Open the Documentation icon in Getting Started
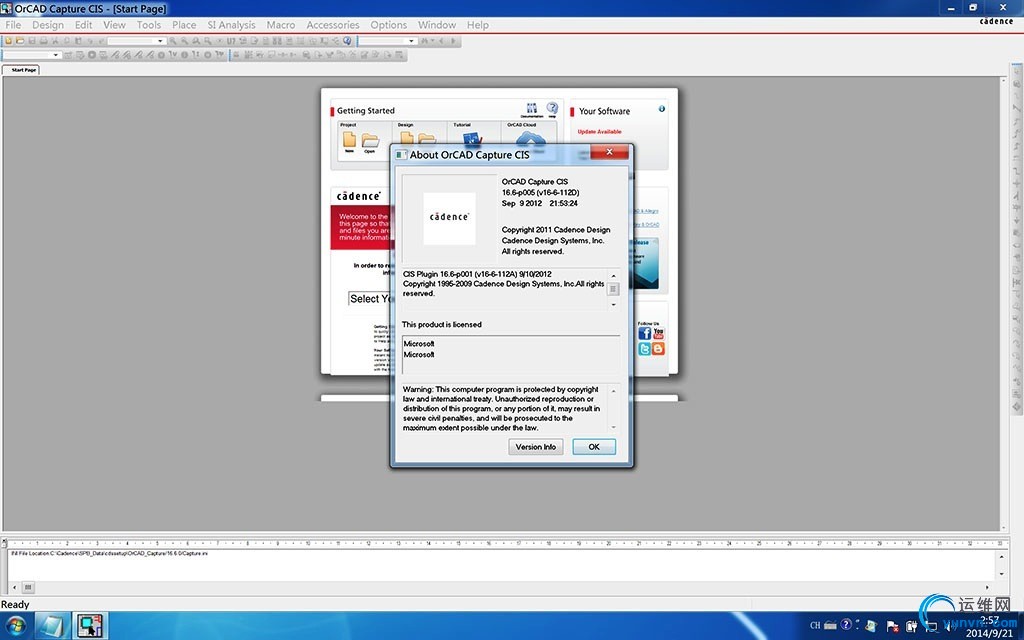 (532, 109)
